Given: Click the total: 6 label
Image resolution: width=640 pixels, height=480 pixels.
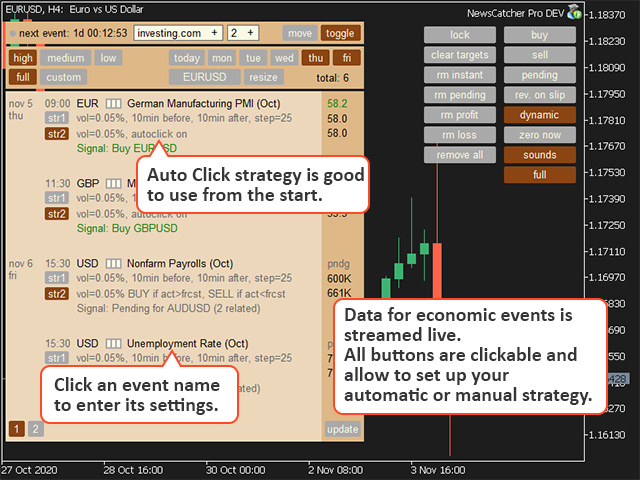Looking at the screenshot, I should coord(333,78).
